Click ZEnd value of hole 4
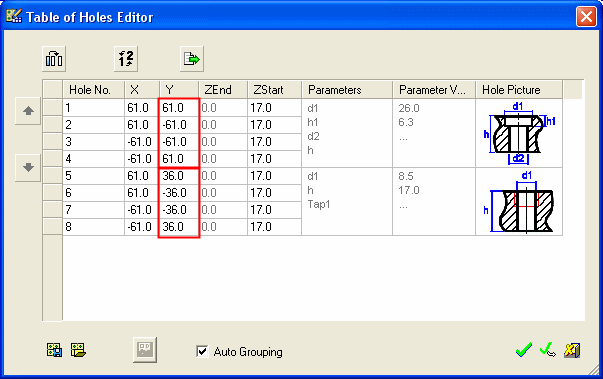This screenshot has height=379, width=603. [223, 159]
